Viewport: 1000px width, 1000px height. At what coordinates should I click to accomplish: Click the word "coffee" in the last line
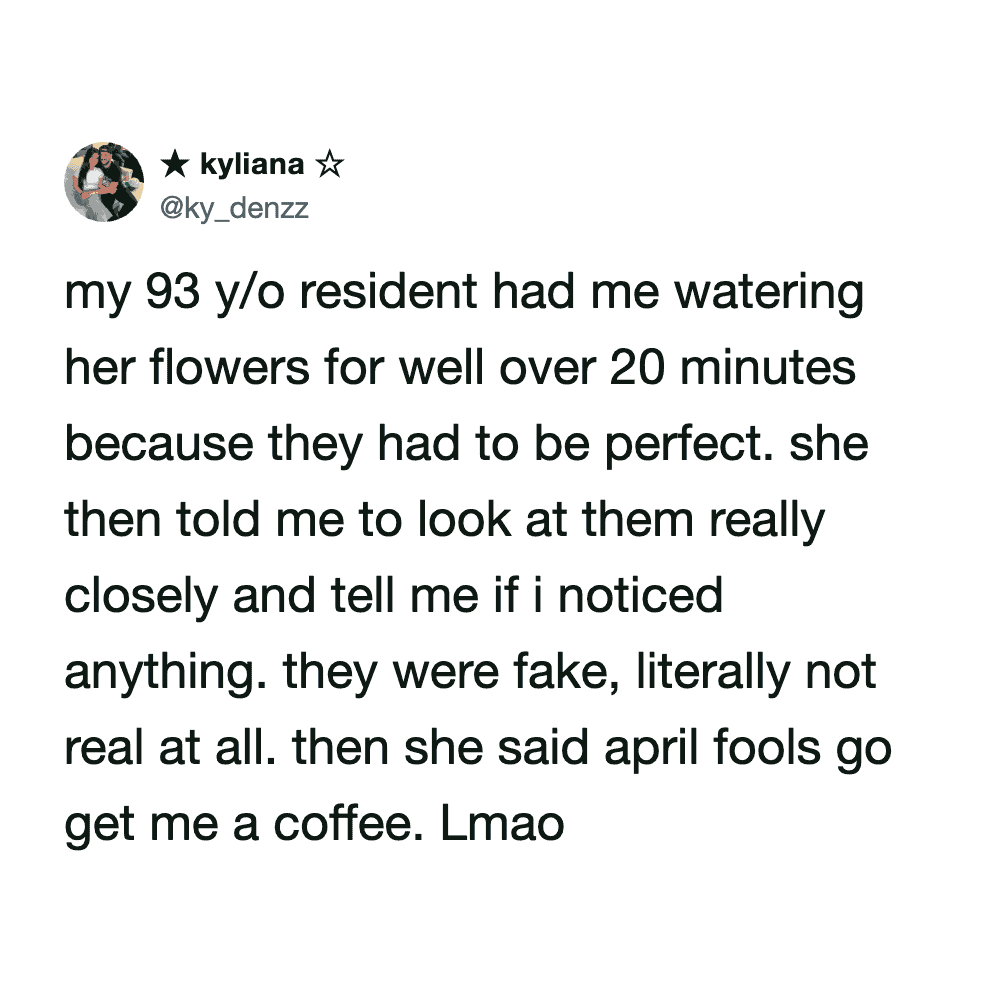tap(341, 824)
